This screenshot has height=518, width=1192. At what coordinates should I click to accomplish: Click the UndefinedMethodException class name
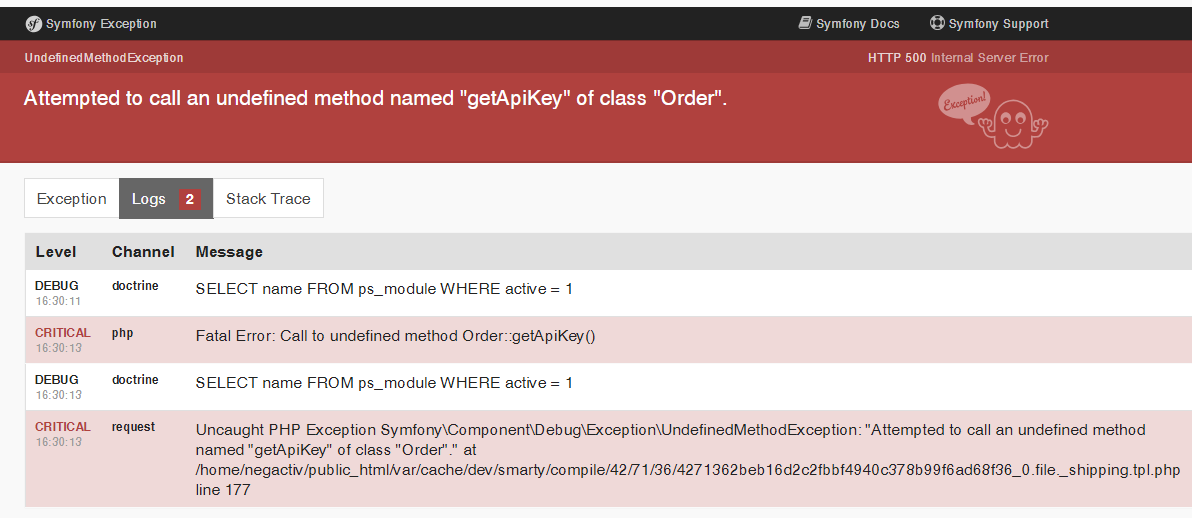pyautogui.click(x=104, y=58)
